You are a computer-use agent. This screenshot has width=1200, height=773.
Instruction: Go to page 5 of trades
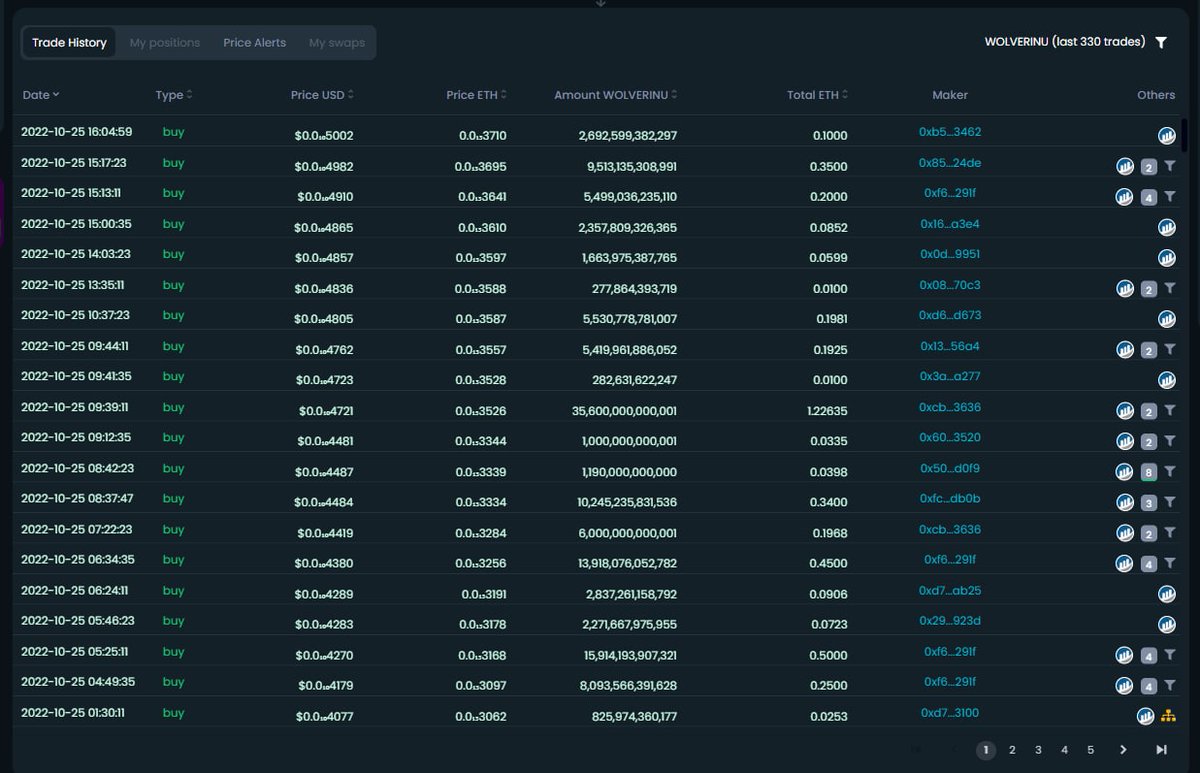pyautogui.click(x=1090, y=750)
